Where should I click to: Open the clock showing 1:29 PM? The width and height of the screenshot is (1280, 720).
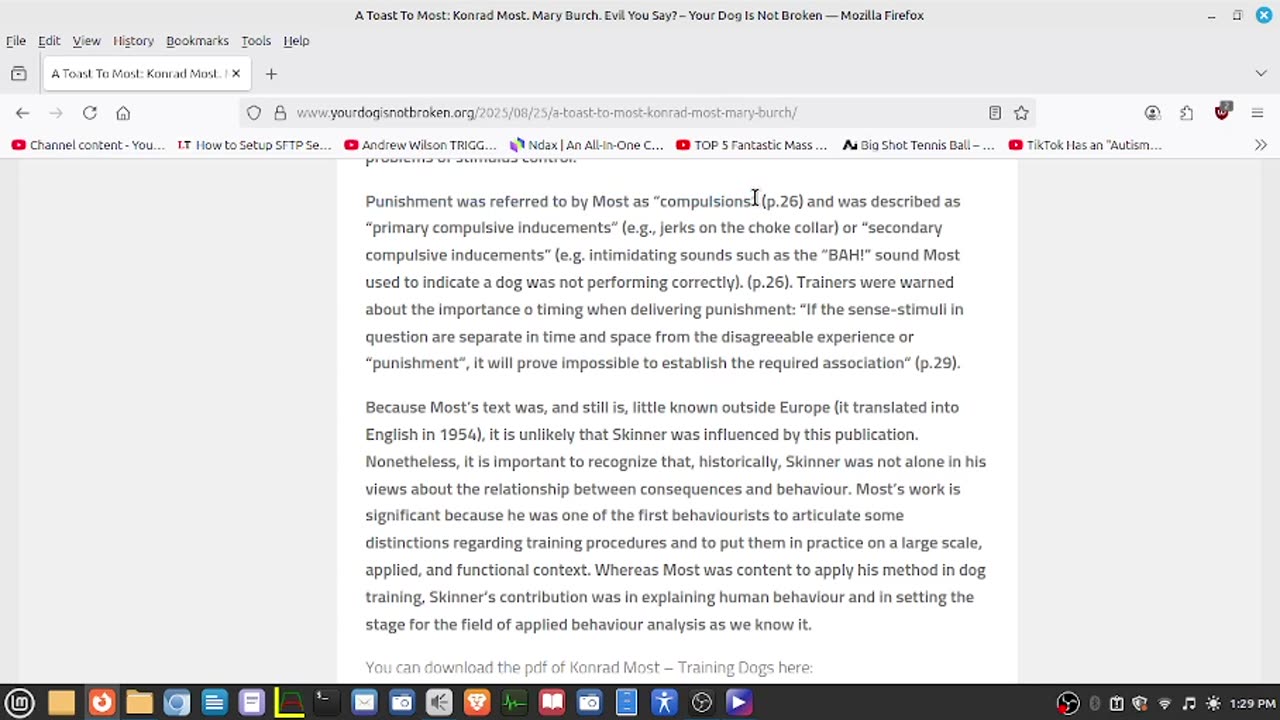tap(1251, 703)
